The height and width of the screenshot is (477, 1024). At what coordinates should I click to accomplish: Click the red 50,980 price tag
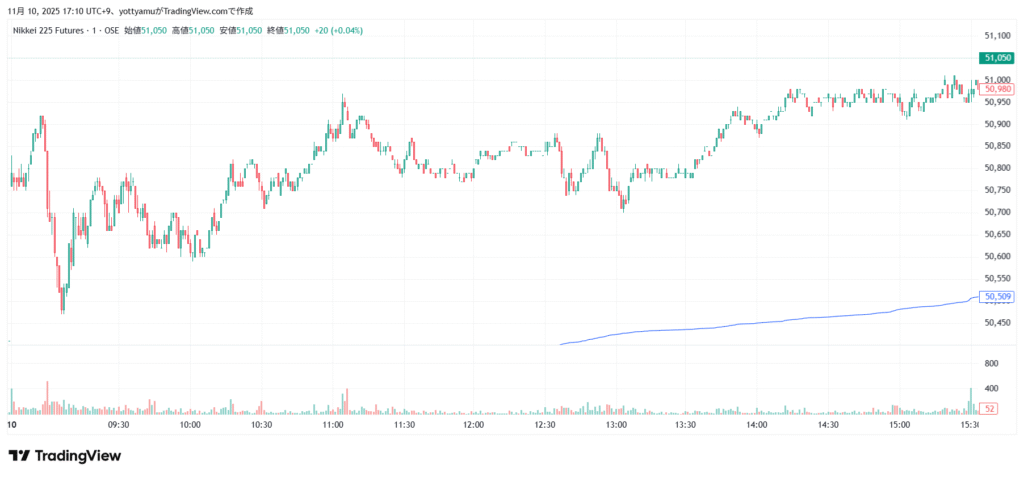click(x=998, y=90)
